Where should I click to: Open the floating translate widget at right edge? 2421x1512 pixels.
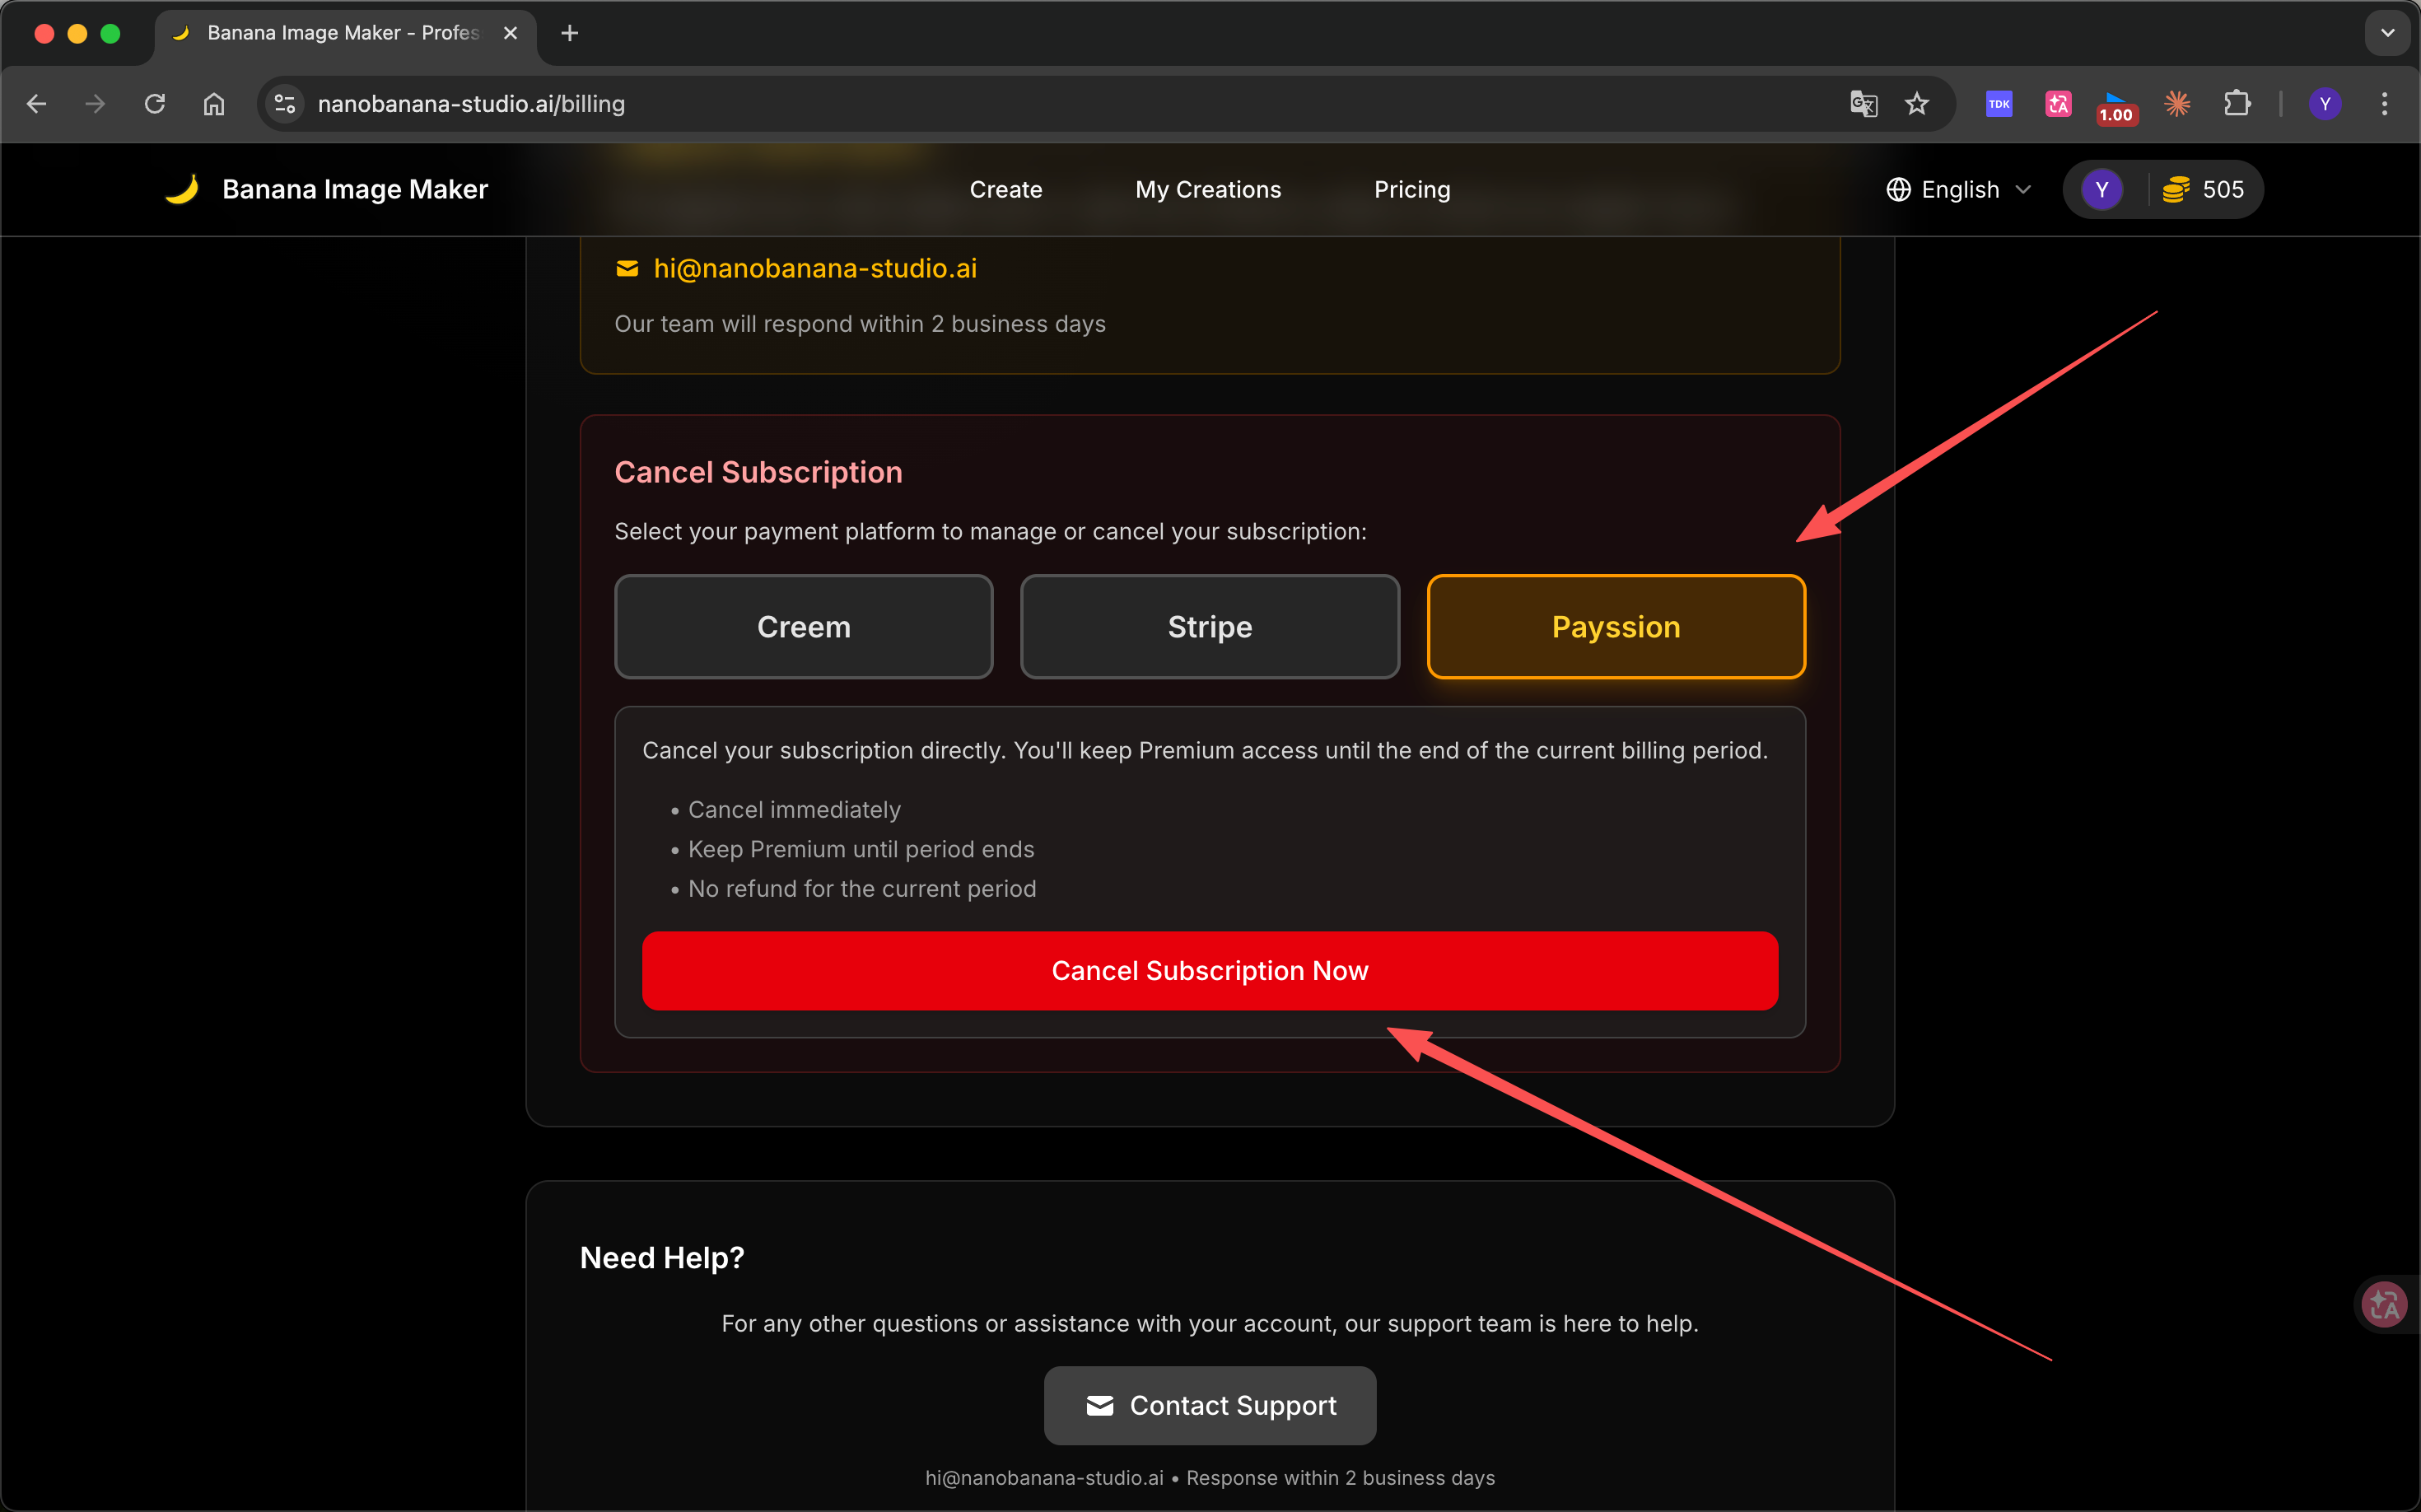point(2385,1304)
